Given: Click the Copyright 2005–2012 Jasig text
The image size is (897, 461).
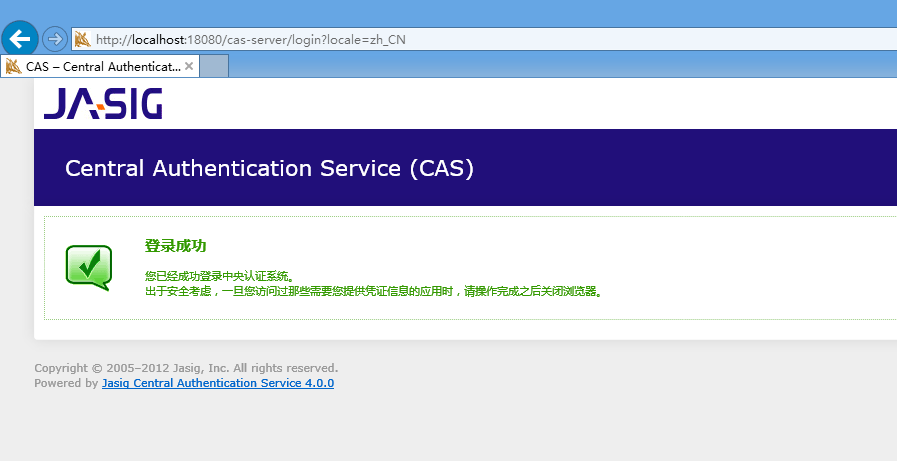Looking at the screenshot, I should (x=186, y=368).
